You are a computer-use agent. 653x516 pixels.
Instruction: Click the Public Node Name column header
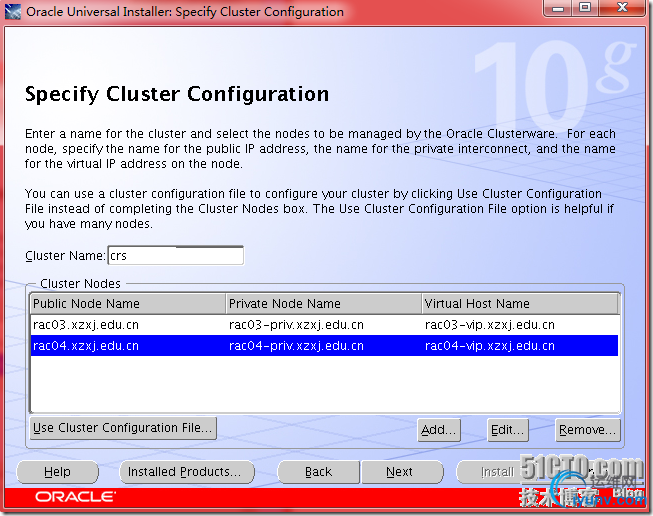pyautogui.click(x=128, y=304)
